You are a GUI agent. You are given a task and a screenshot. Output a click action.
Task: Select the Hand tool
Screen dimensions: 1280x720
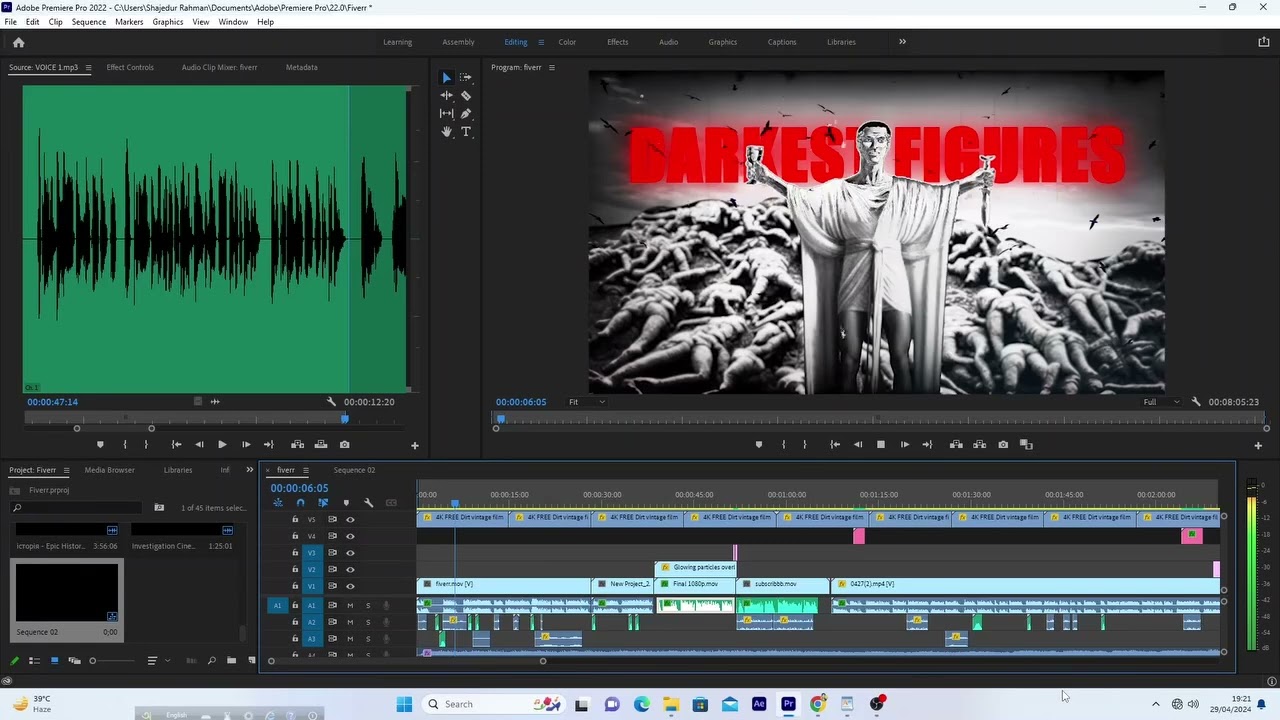pyautogui.click(x=446, y=131)
